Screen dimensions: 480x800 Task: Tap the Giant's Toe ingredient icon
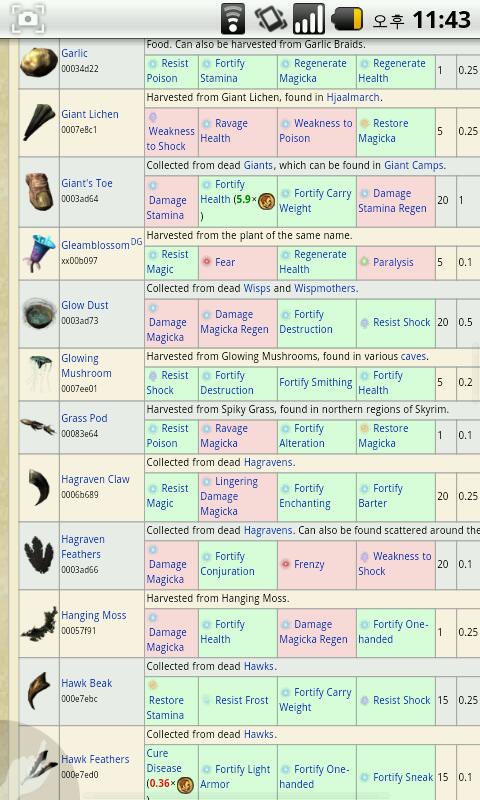39,191
